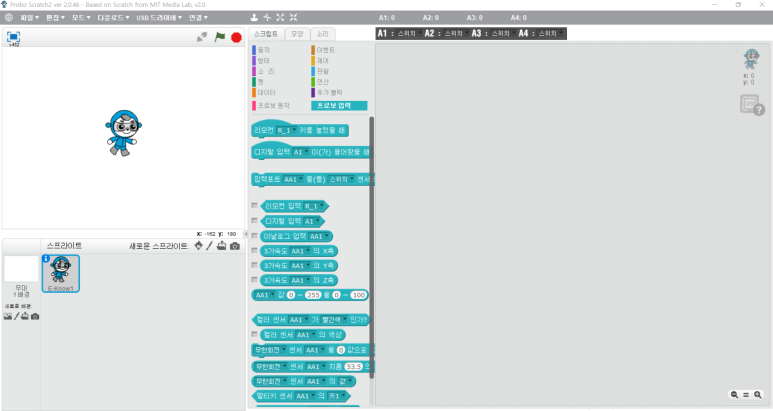
Task: Open R_1 dropdown in 리모컨 hat block
Action: coord(286,131)
